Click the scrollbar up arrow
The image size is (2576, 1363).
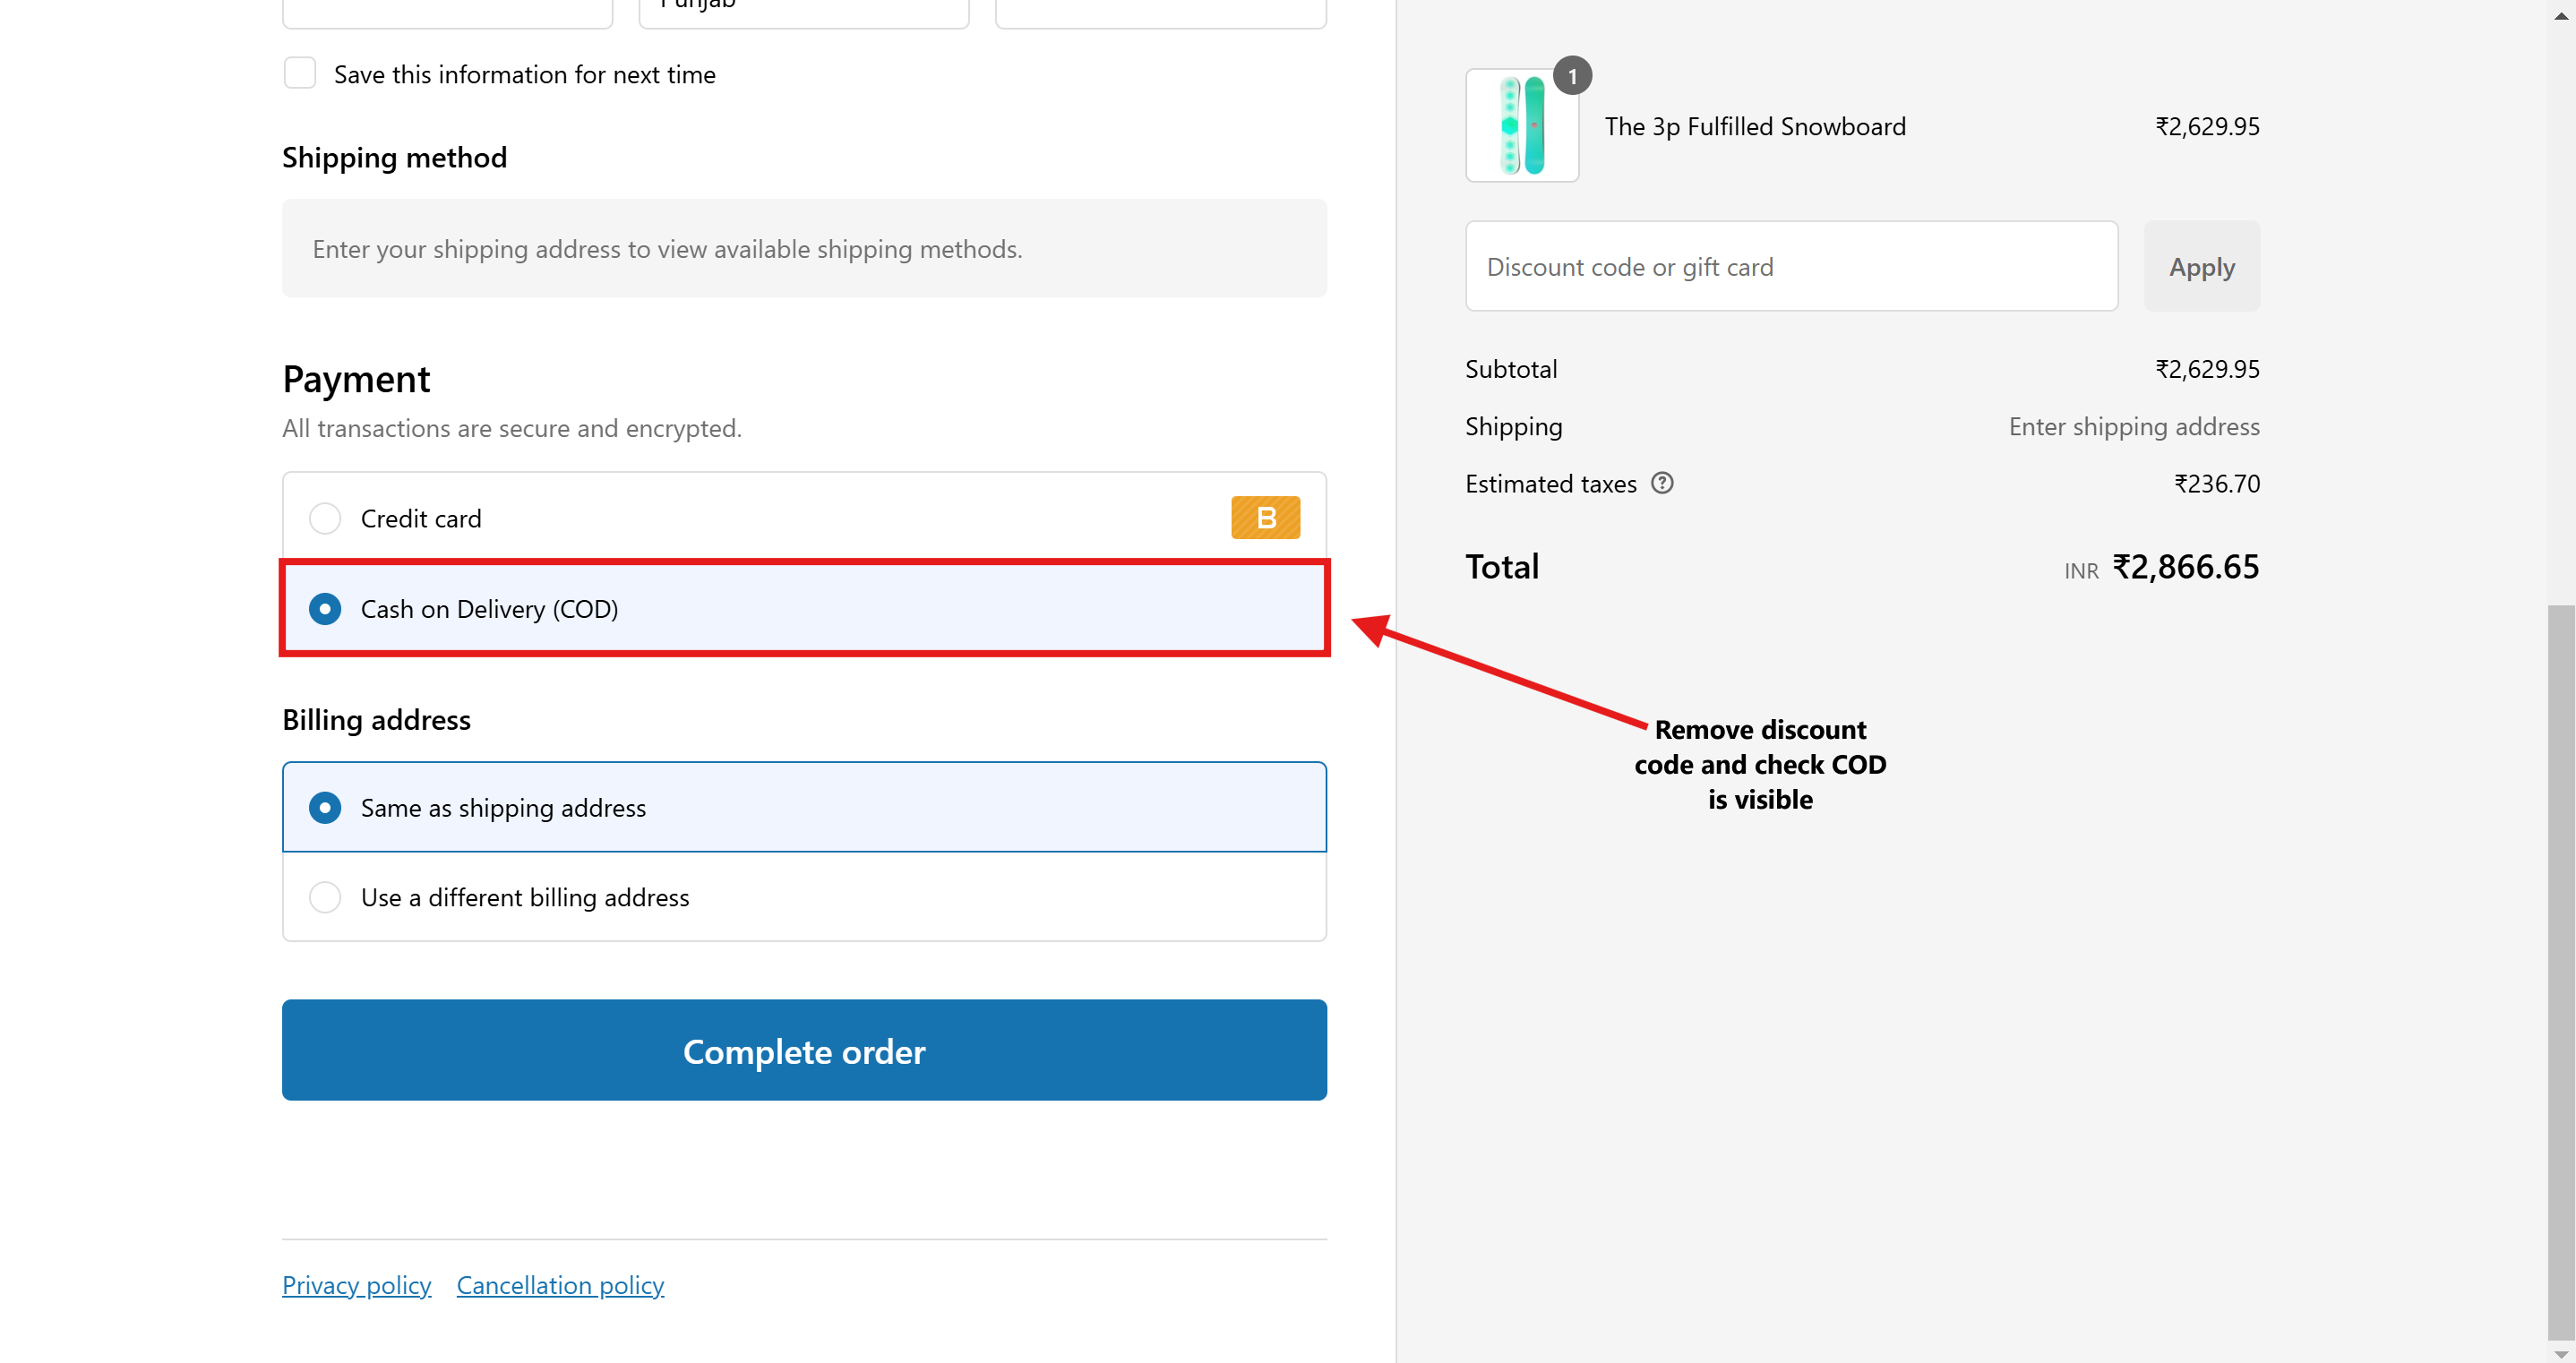tap(2561, 15)
